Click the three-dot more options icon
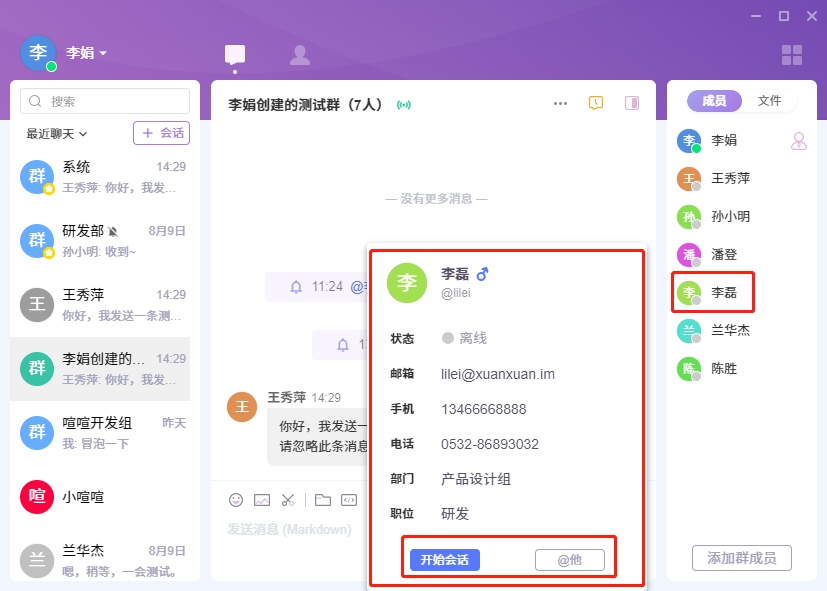This screenshot has width=827, height=591. 560,103
